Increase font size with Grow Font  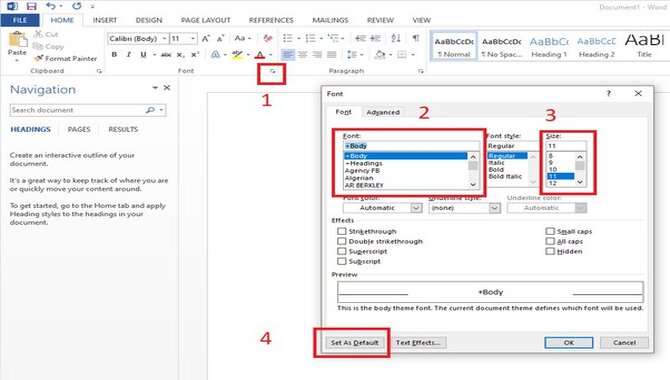(x=206, y=38)
